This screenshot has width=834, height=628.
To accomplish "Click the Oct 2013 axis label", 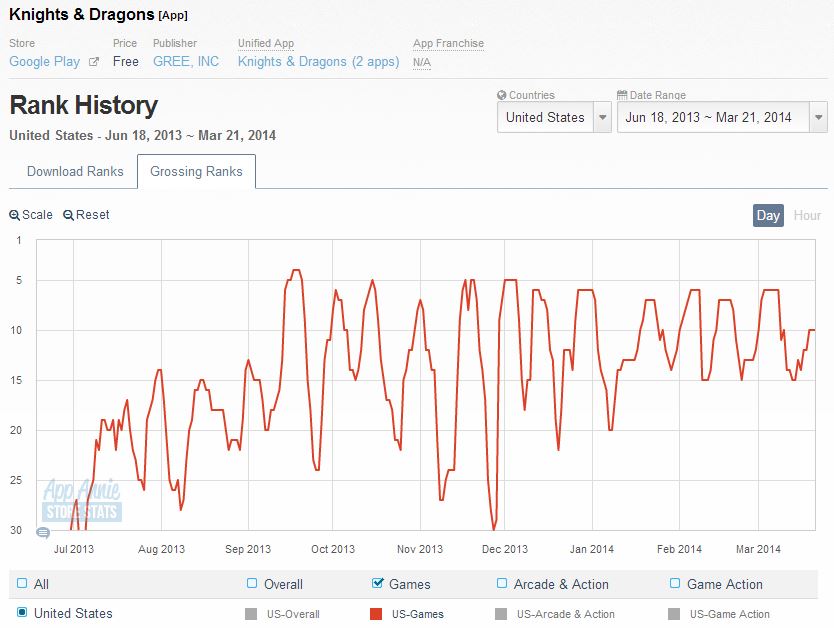I will click(332, 549).
